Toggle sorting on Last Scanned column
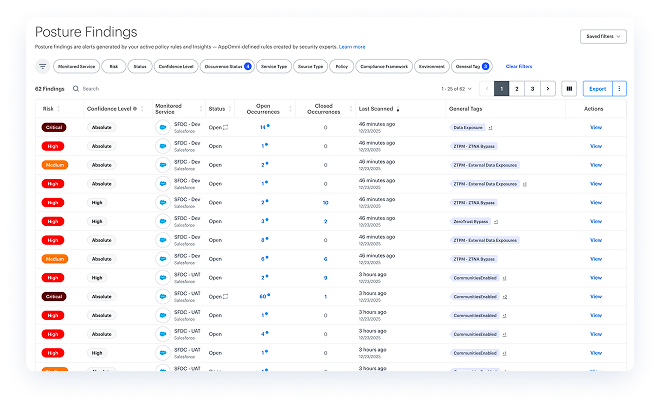 378,107
